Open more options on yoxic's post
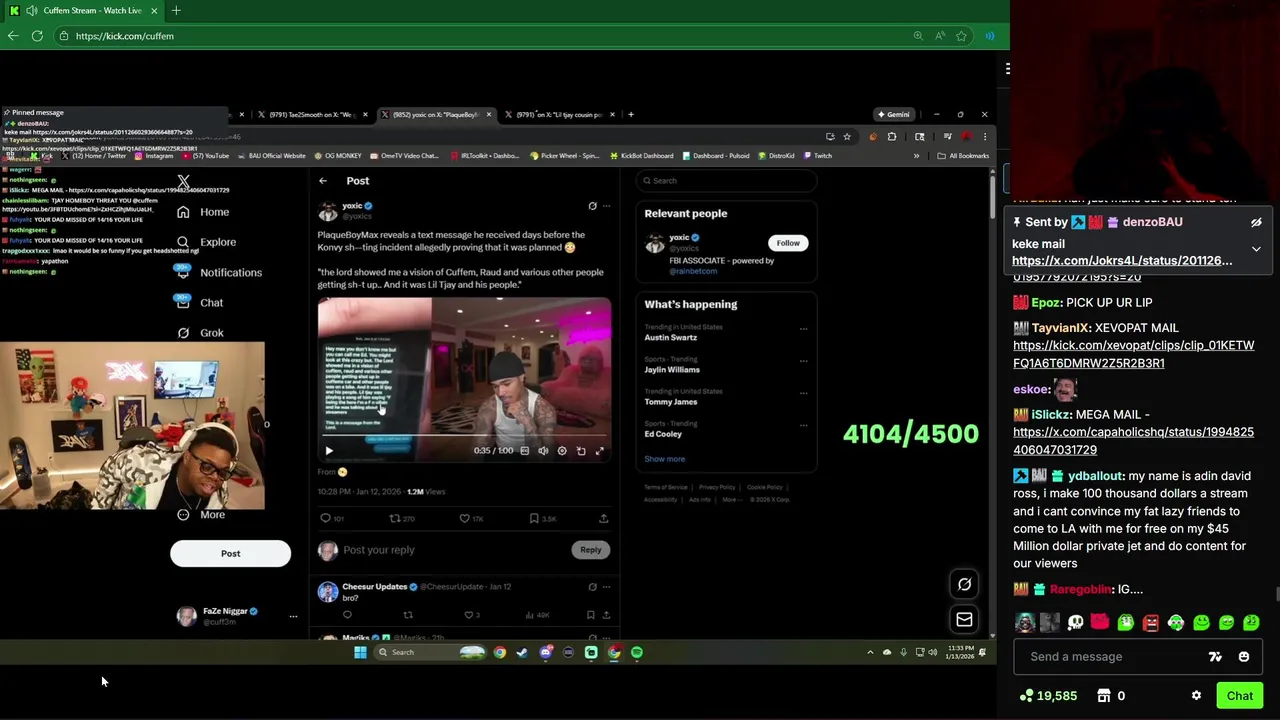The image size is (1280, 720). pos(606,206)
